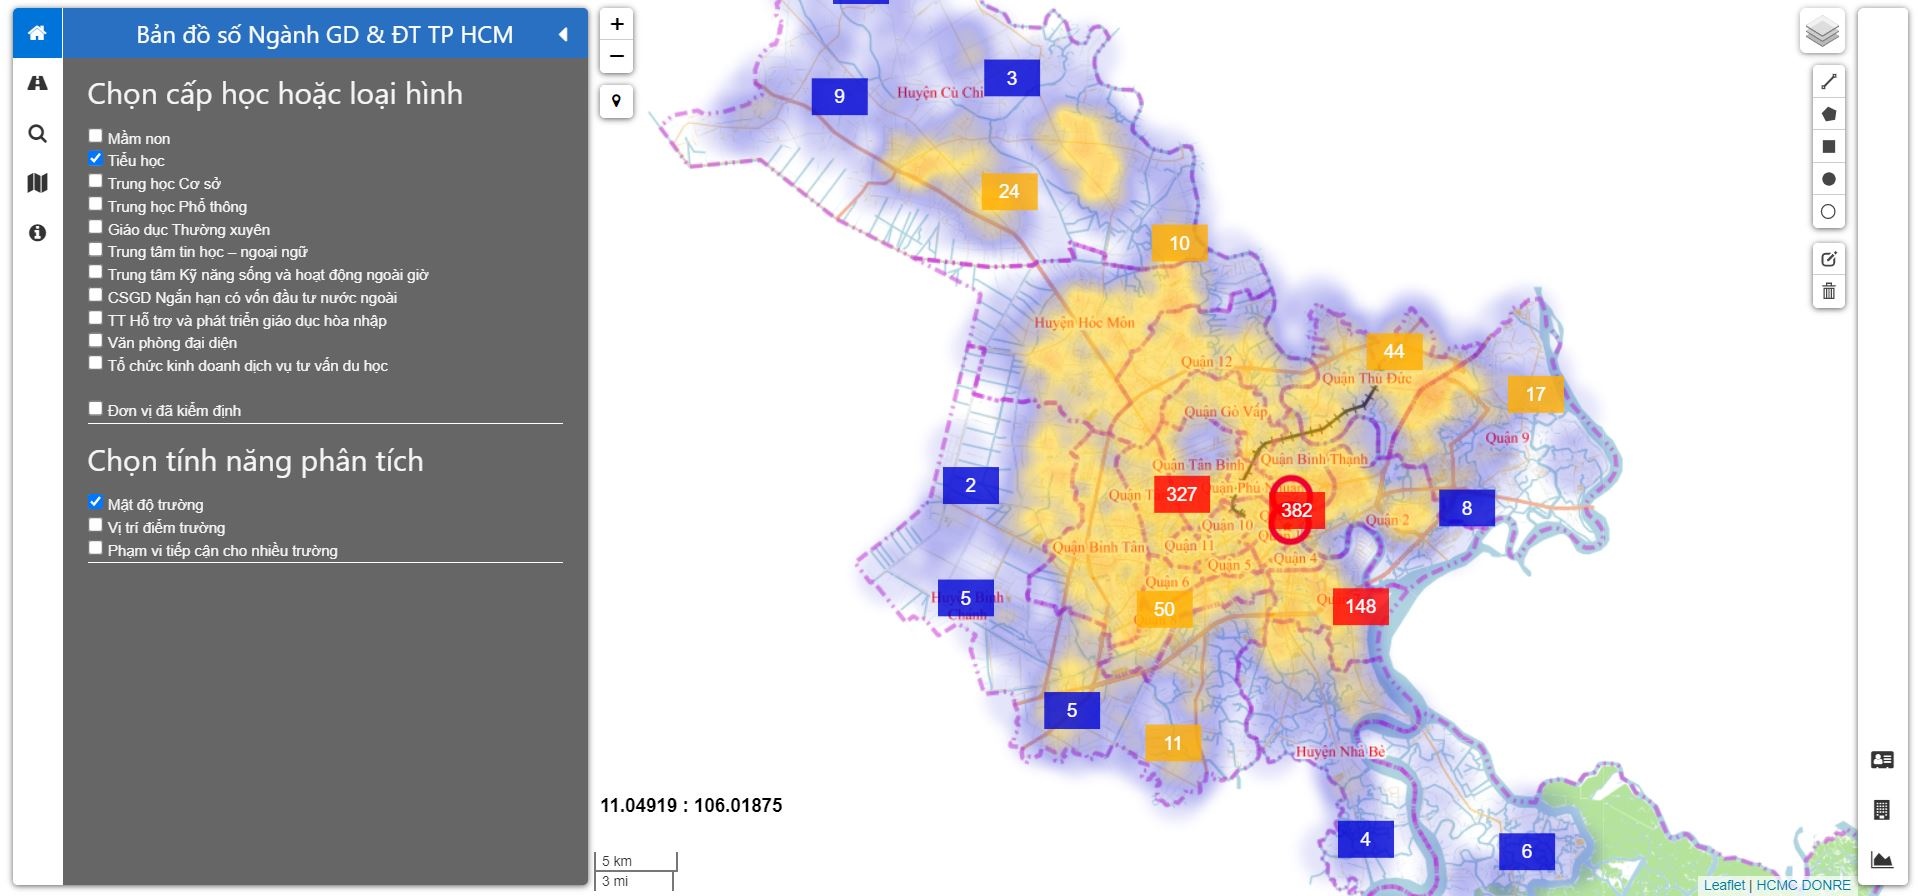Viewport: 1920px width, 896px height.
Task: Select the draw polygon tool
Action: click(x=1829, y=114)
